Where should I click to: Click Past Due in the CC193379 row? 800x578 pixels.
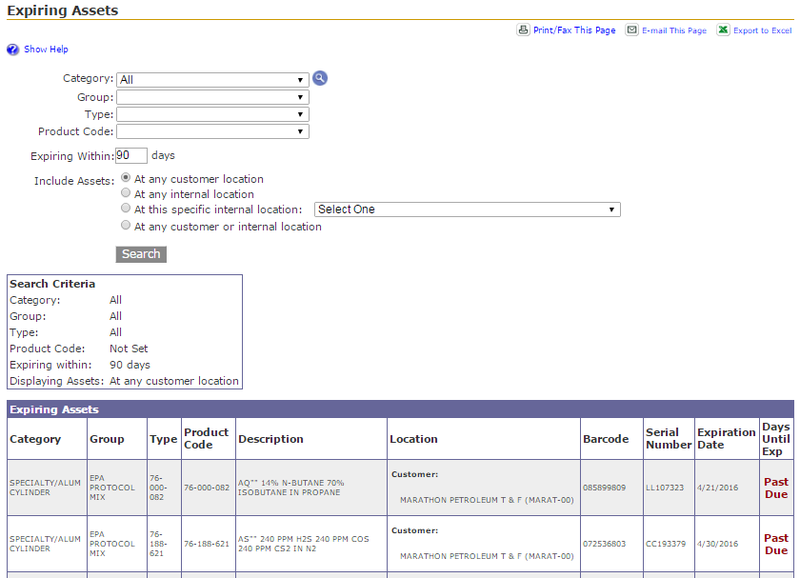click(x=776, y=544)
